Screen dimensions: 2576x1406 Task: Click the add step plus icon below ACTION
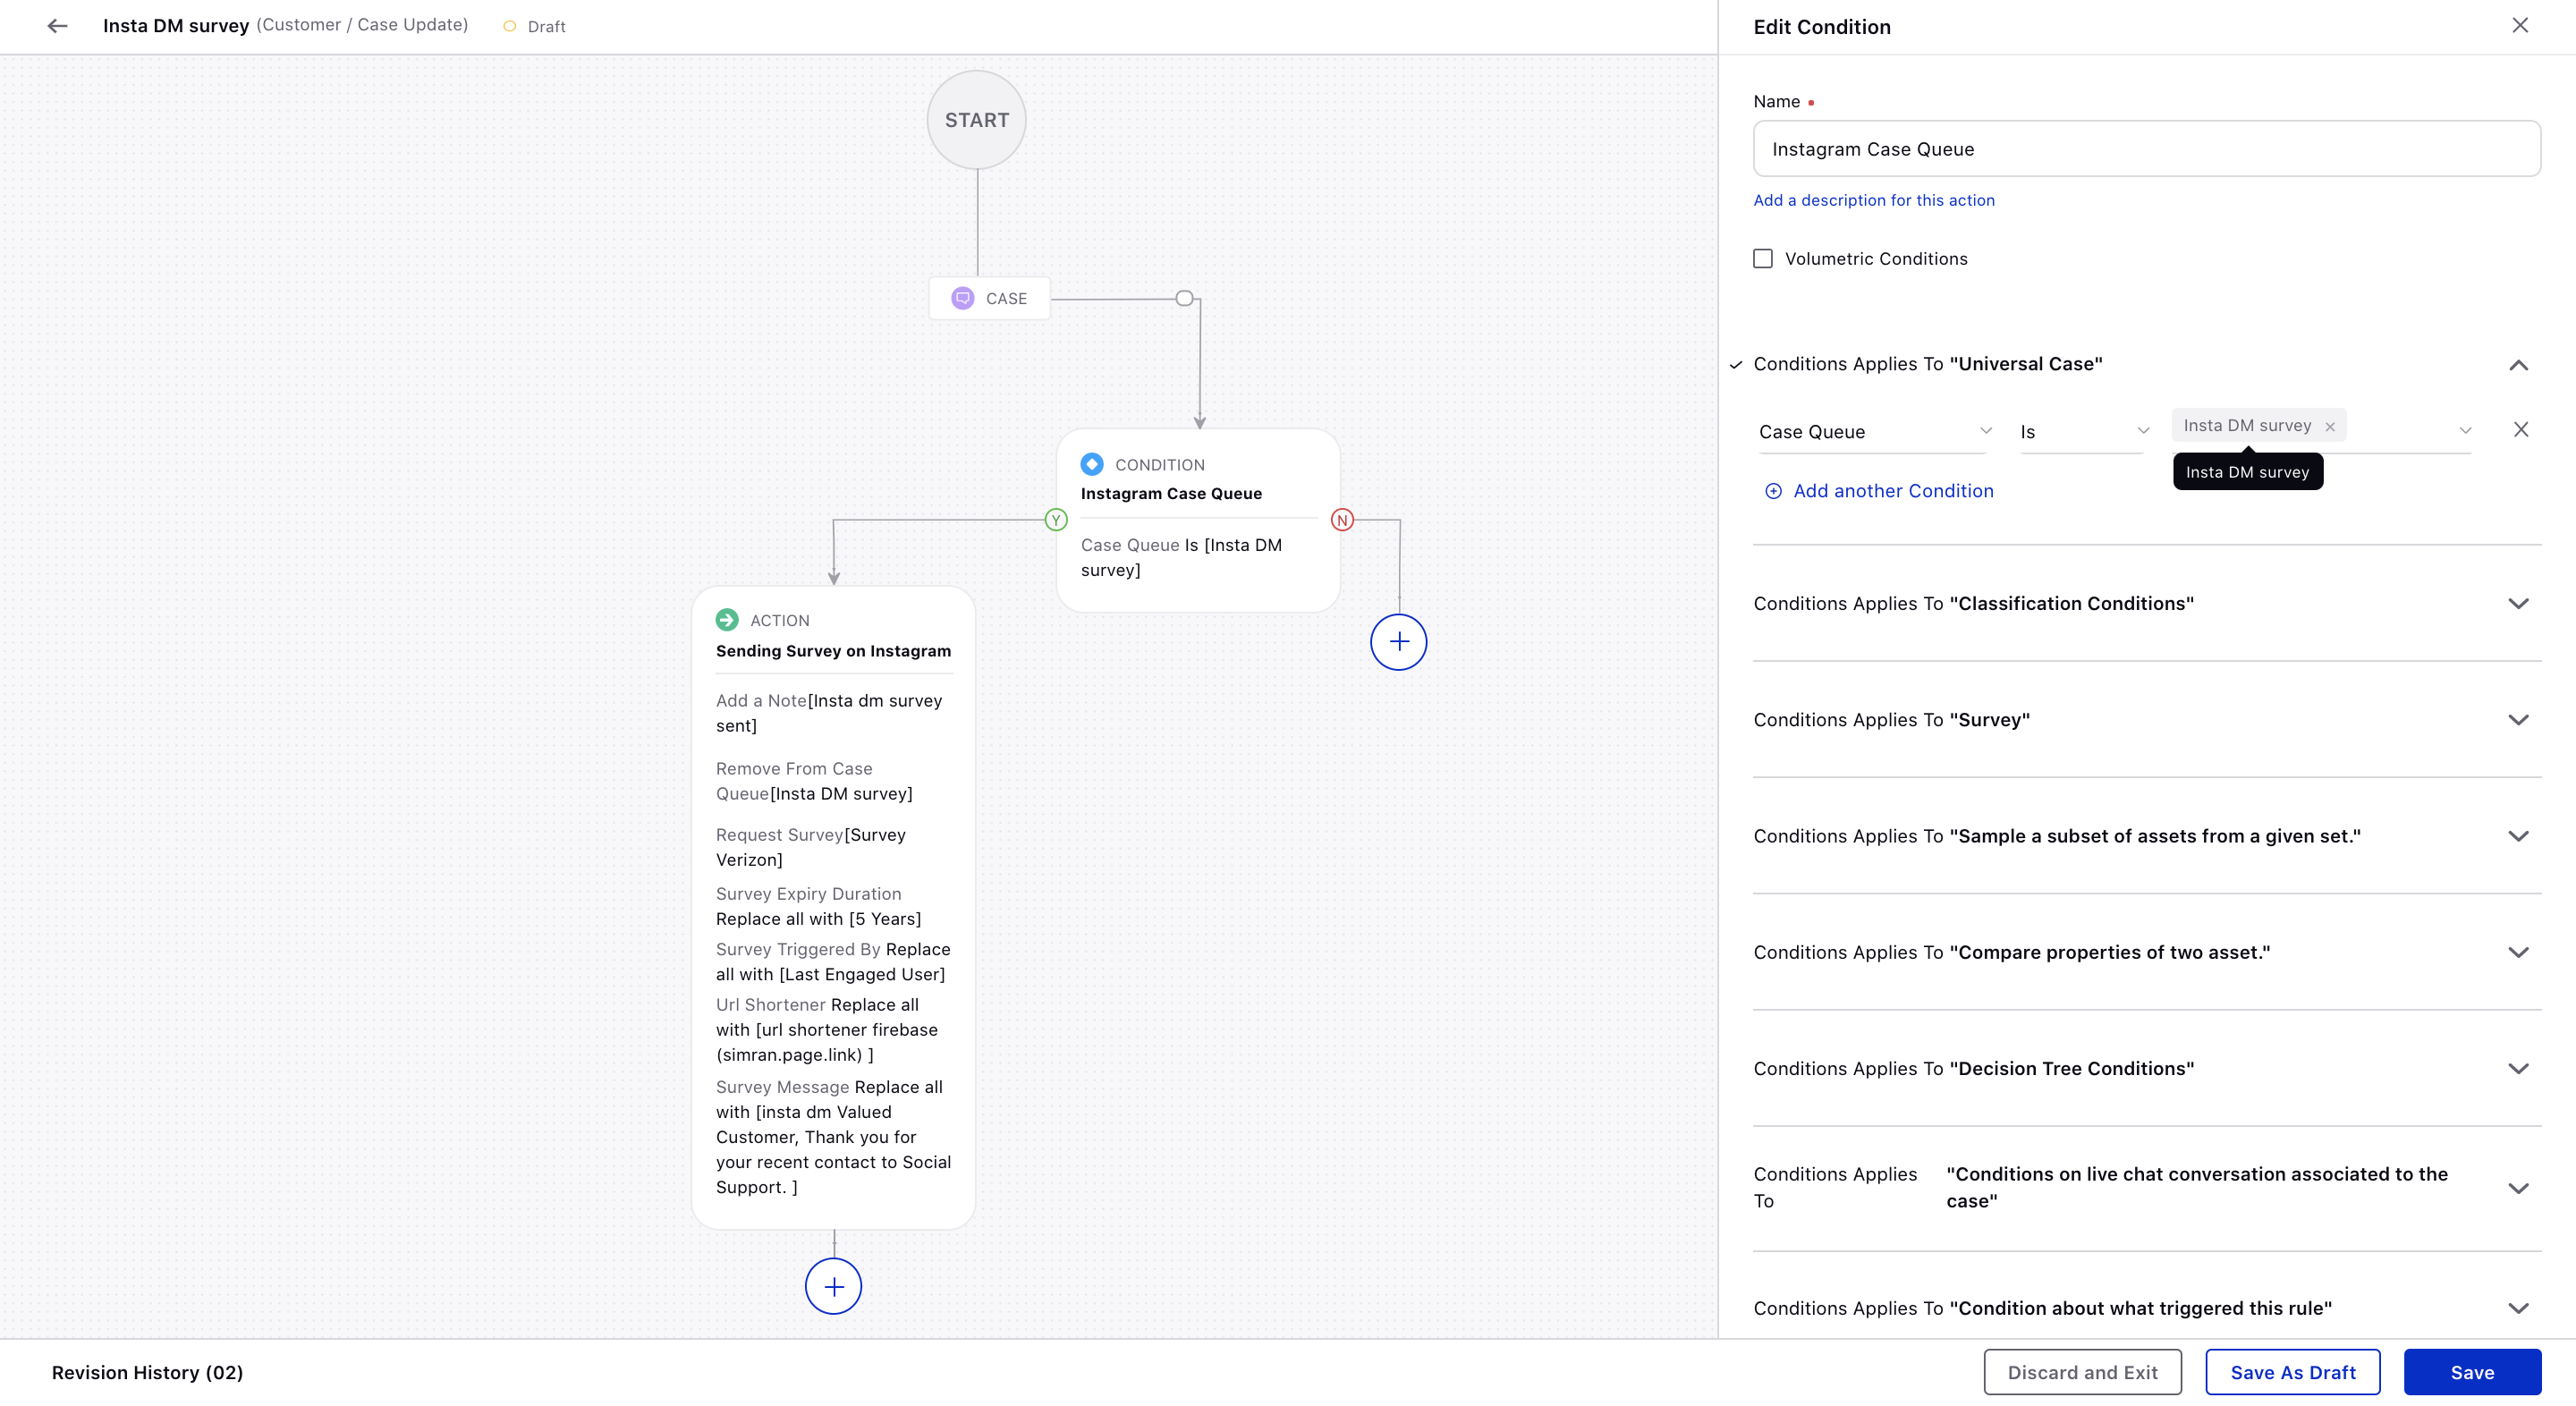click(x=831, y=1284)
